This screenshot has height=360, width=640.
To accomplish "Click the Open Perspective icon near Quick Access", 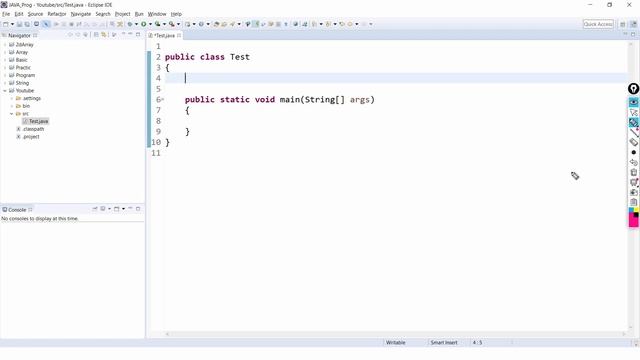I will click(x=623, y=24).
